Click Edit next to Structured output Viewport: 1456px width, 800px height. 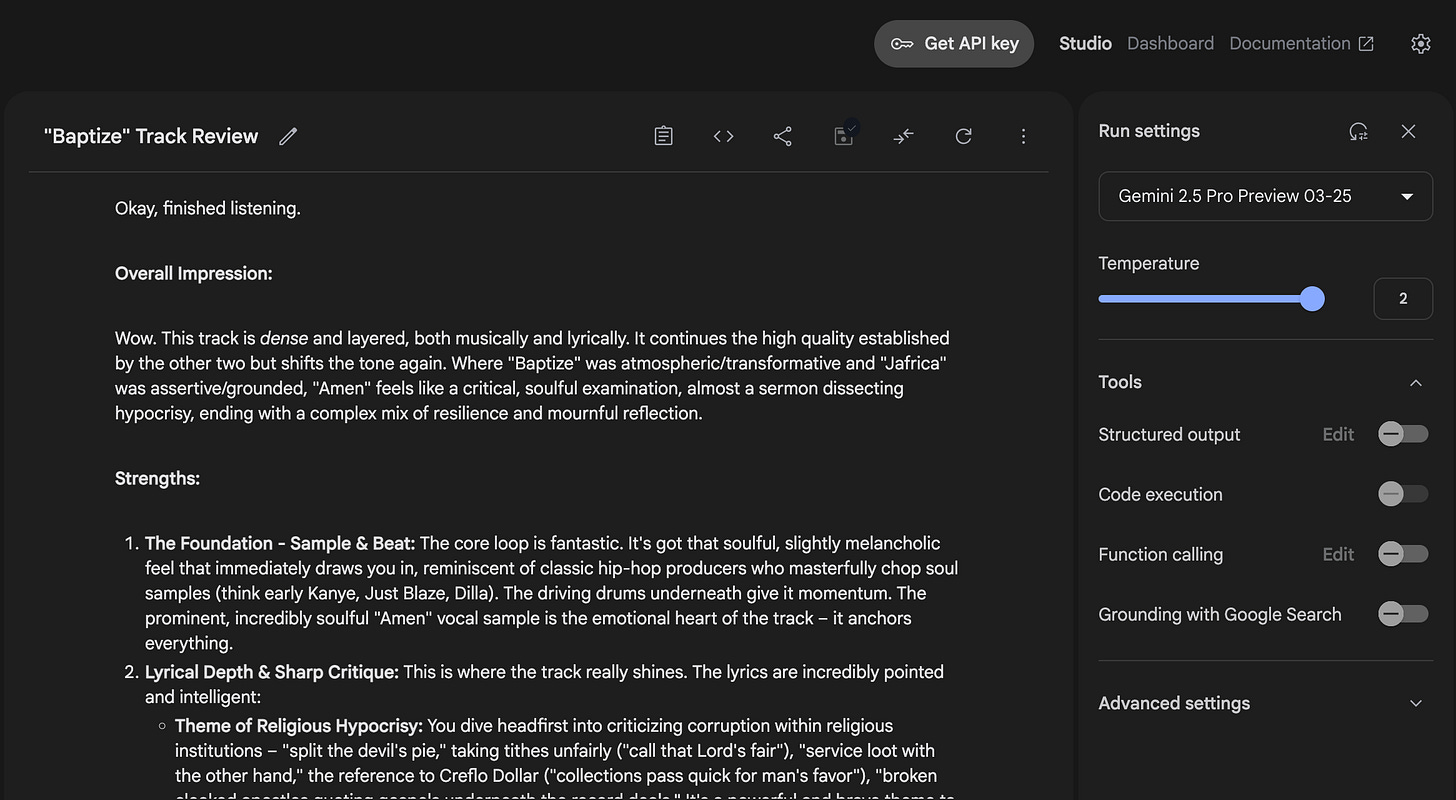tap(1338, 434)
